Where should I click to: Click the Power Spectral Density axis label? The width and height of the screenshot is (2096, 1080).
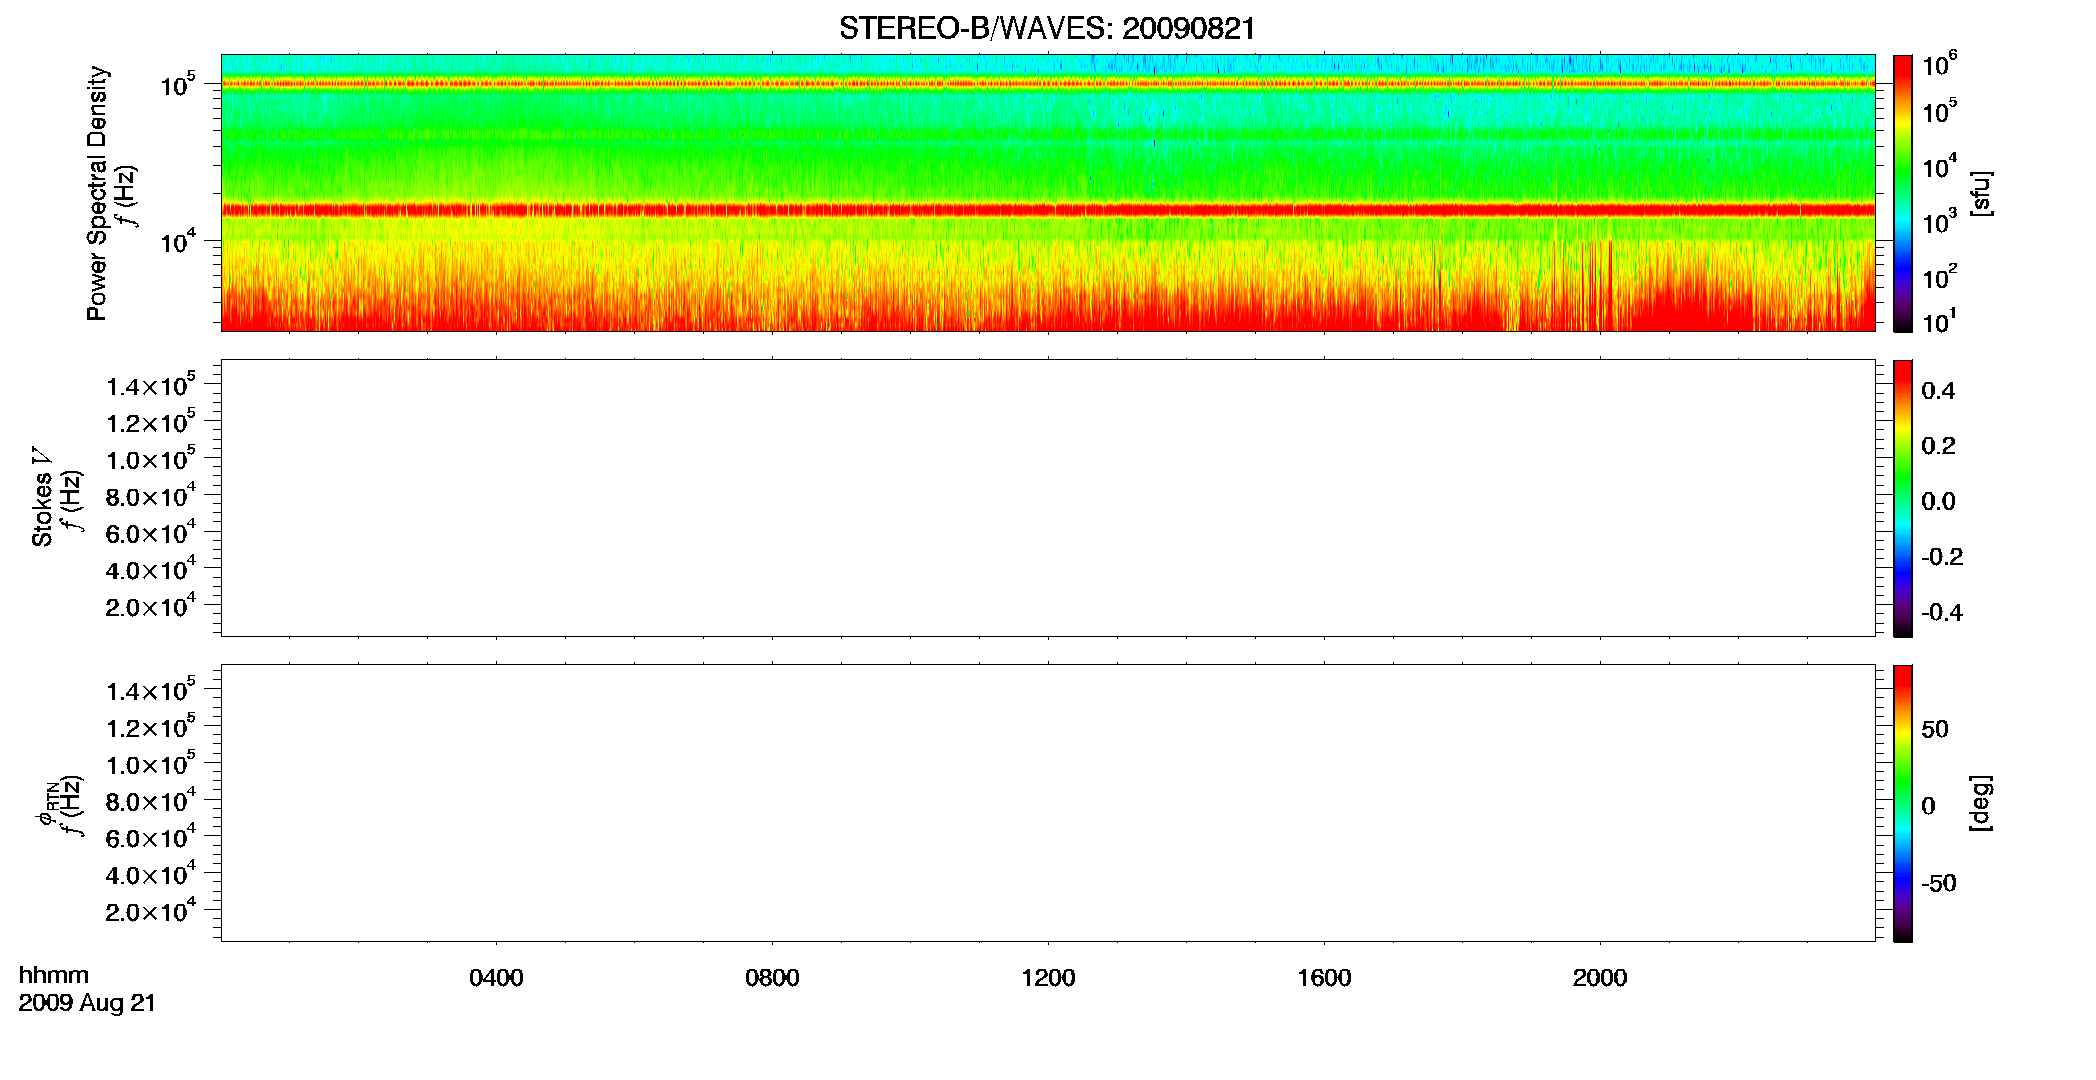[97, 193]
